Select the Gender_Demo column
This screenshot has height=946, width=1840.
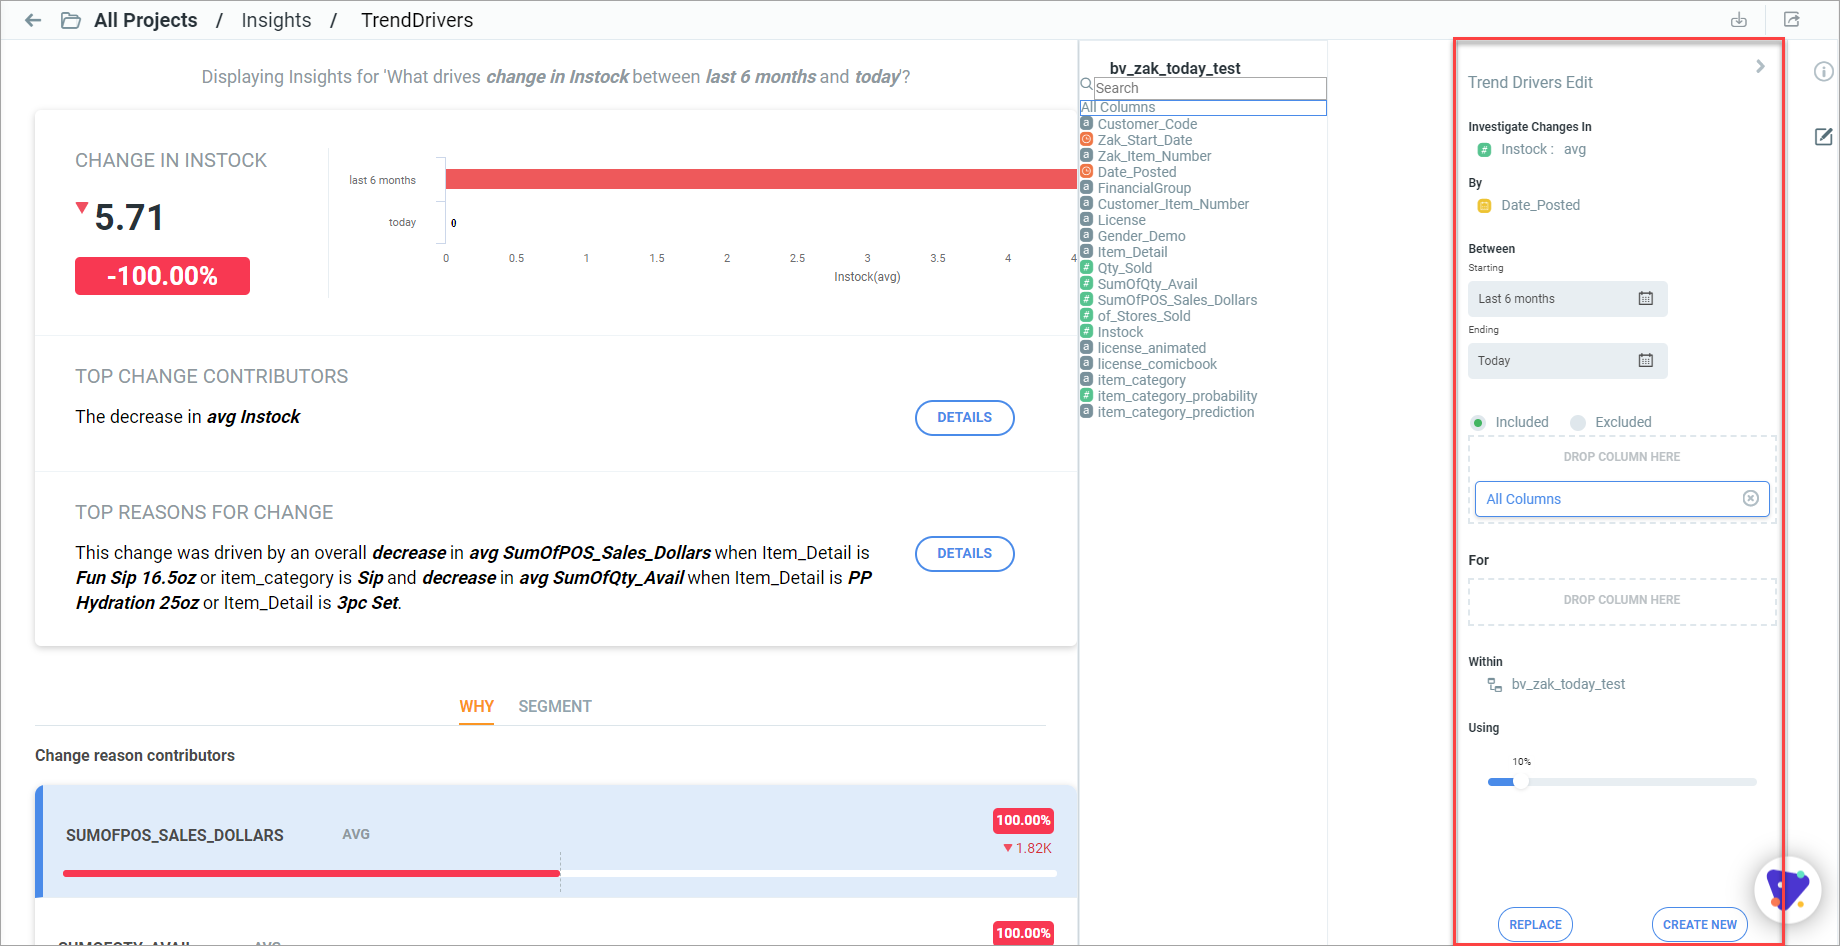coord(1141,236)
